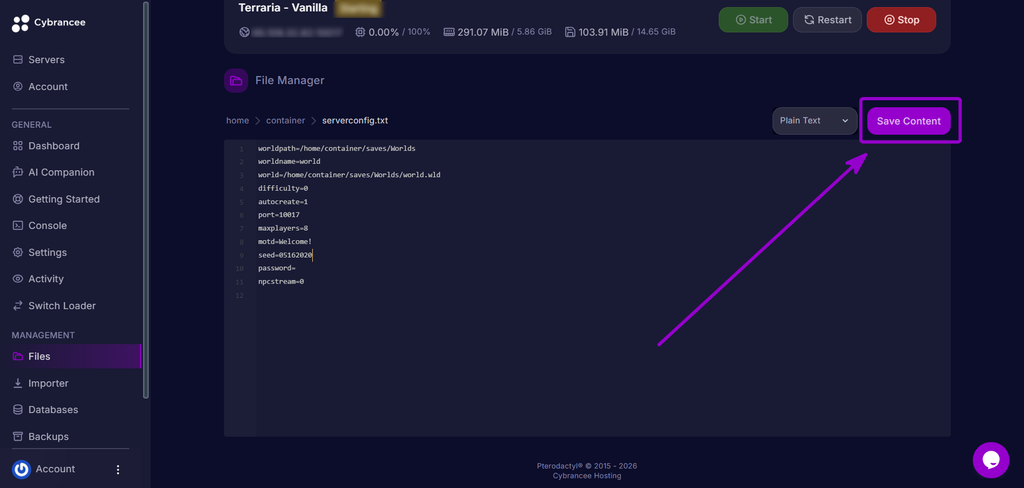Stop the server
The height and width of the screenshot is (488, 1024).
point(901,20)
